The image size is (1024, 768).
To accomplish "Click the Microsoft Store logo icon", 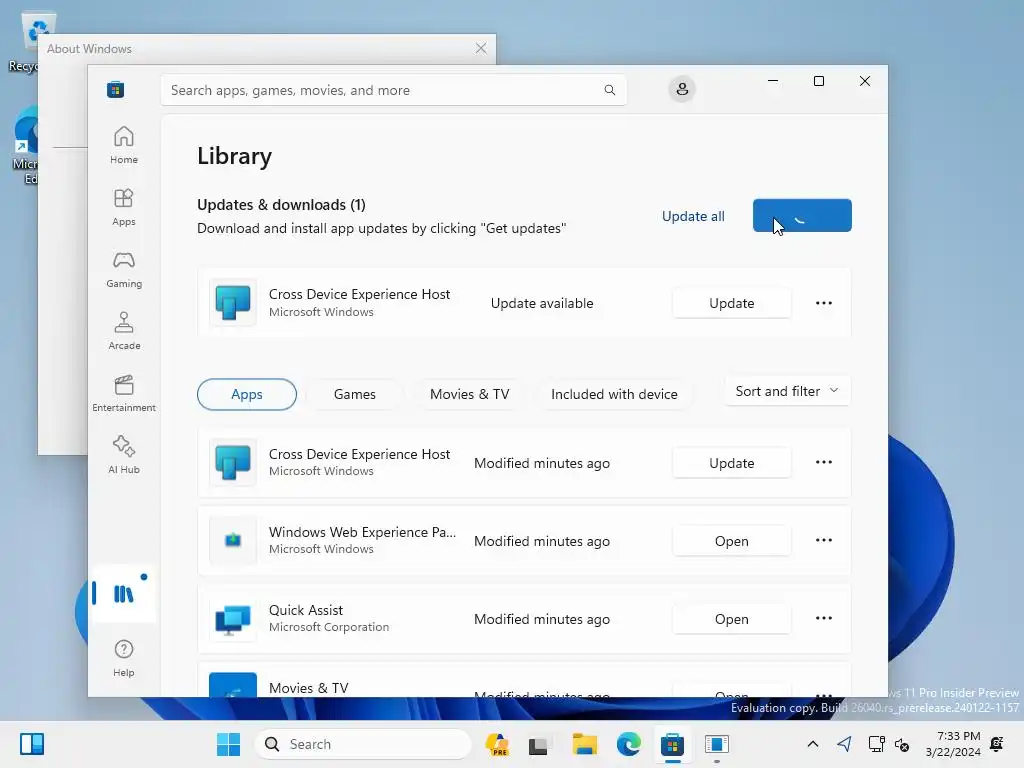I will point(116,89).
